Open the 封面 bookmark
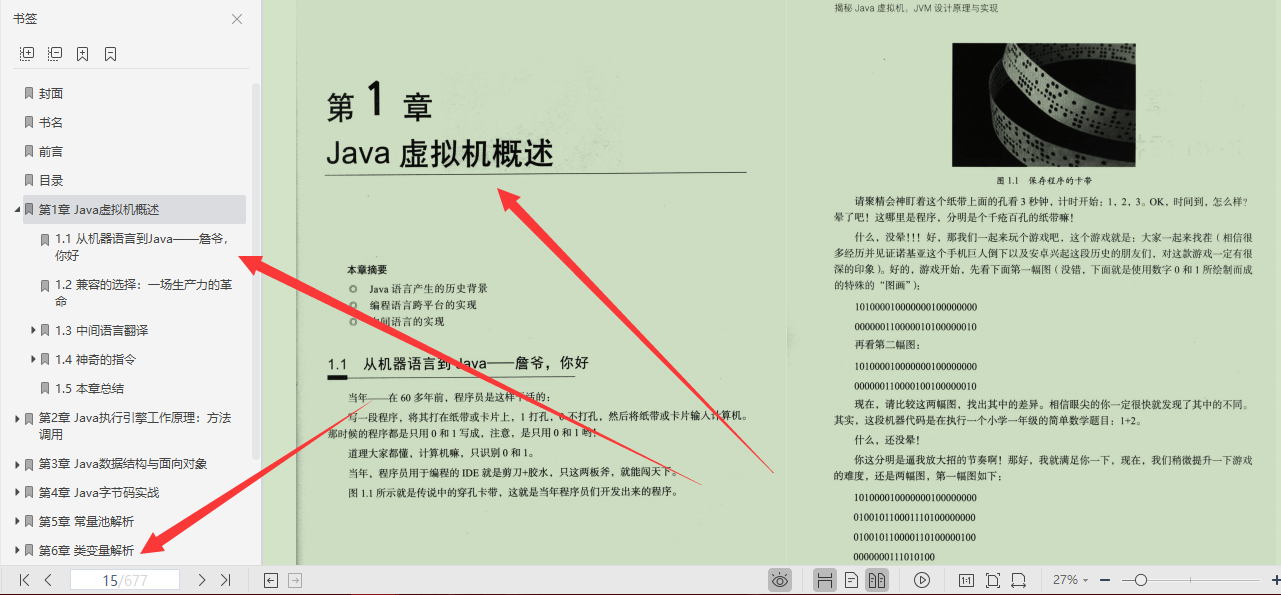Viewport: 1281px width, 595px height. click(x=51, y=93)
